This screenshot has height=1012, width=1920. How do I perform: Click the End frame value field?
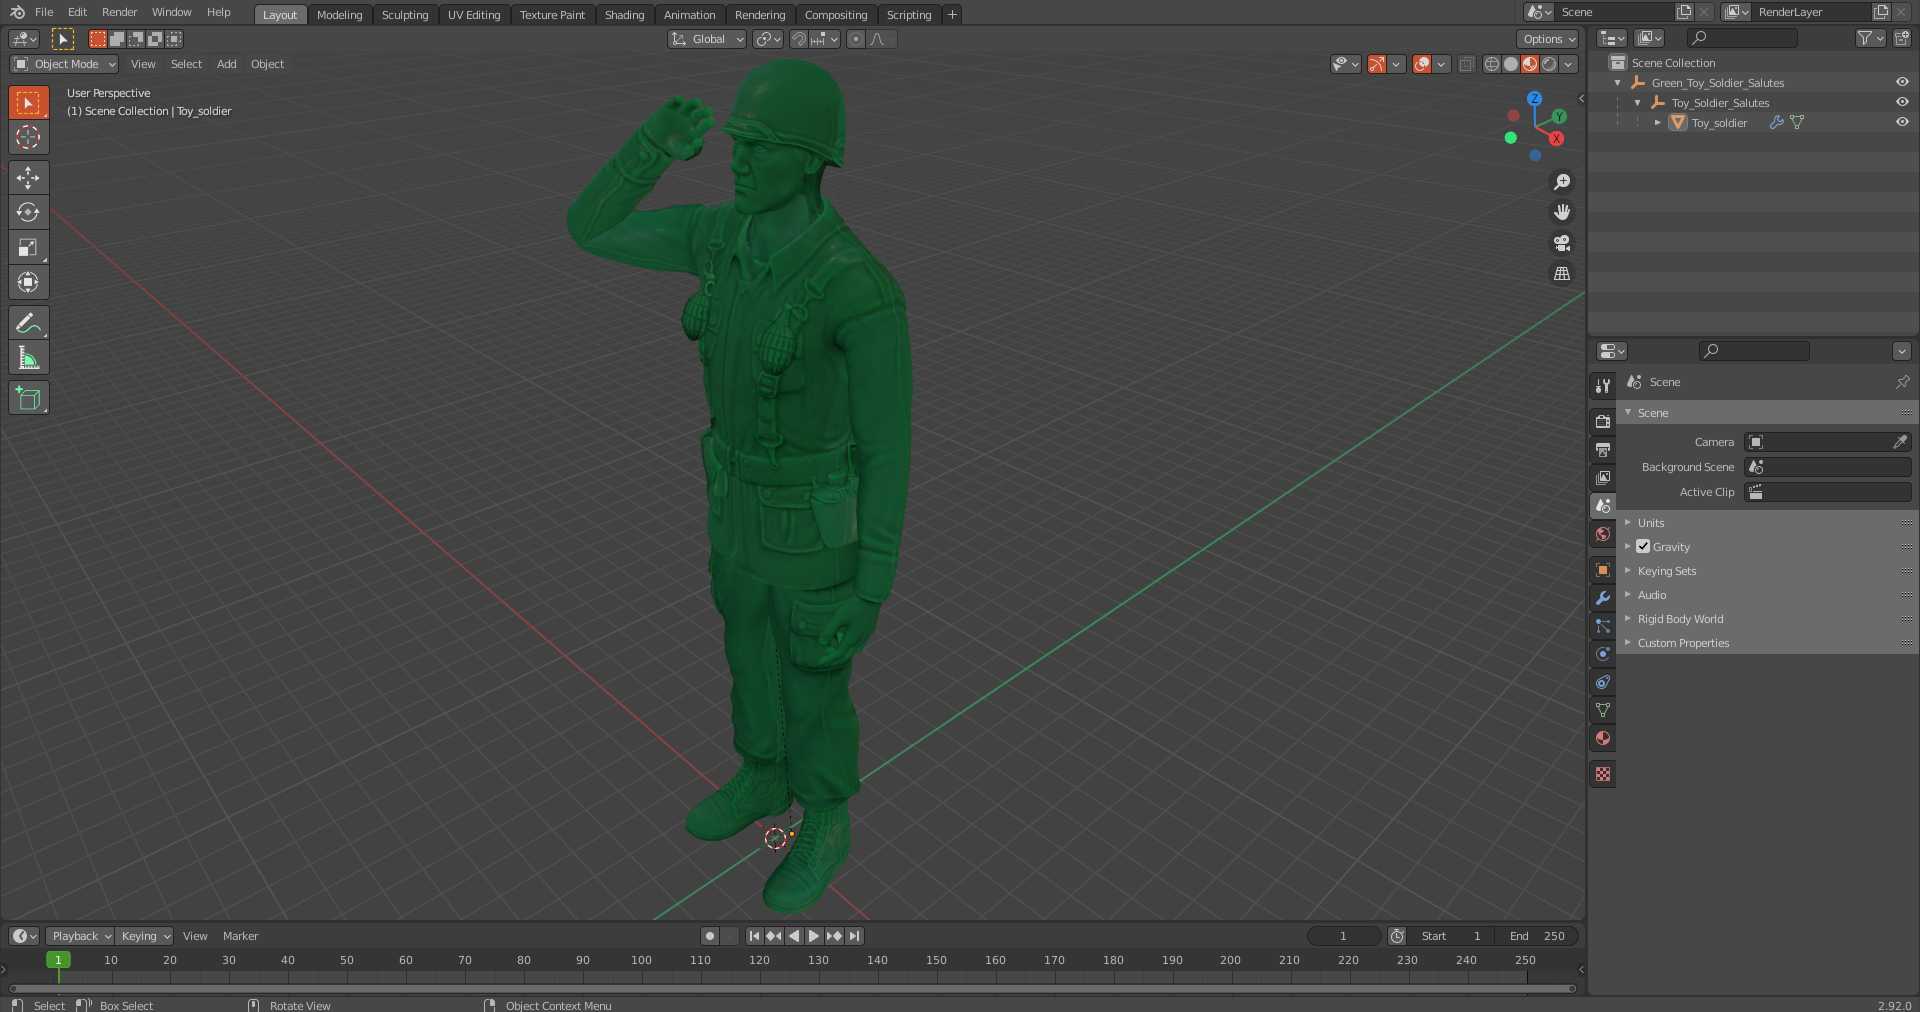[x=1537, y=936]
